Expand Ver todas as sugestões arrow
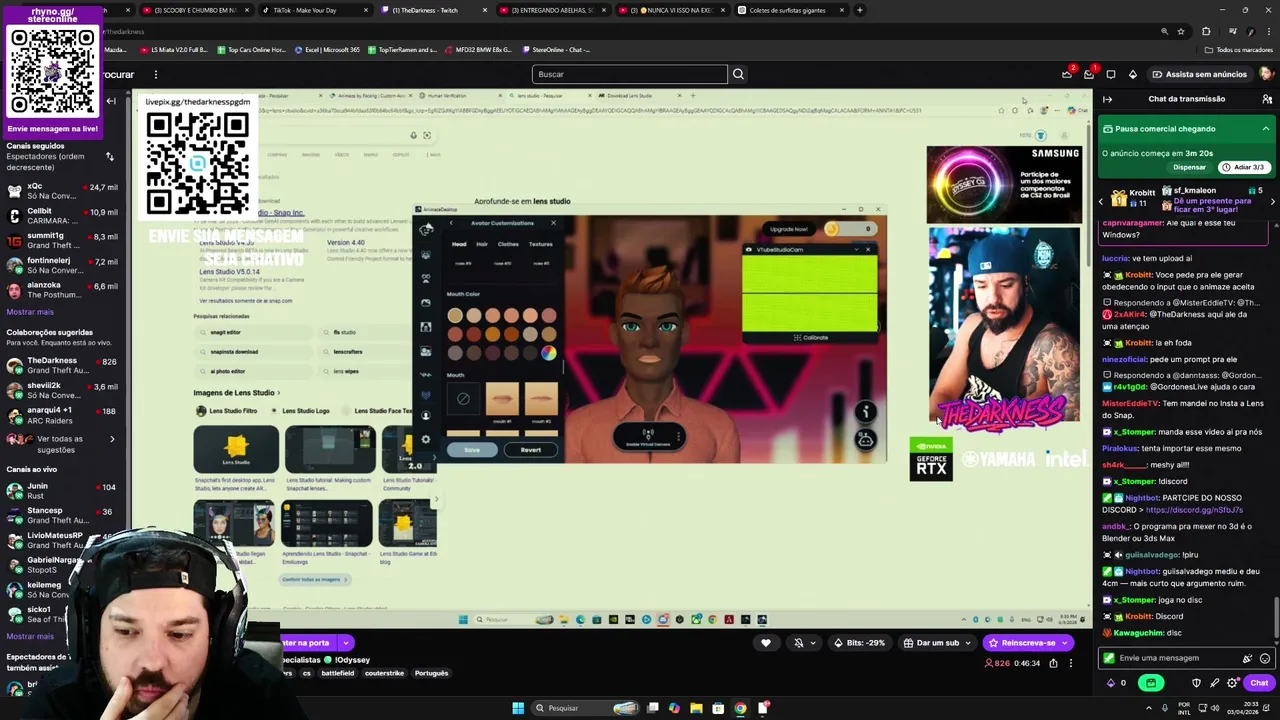The image size is (1280, 720). pyautogui.click(x=112, y=439)
